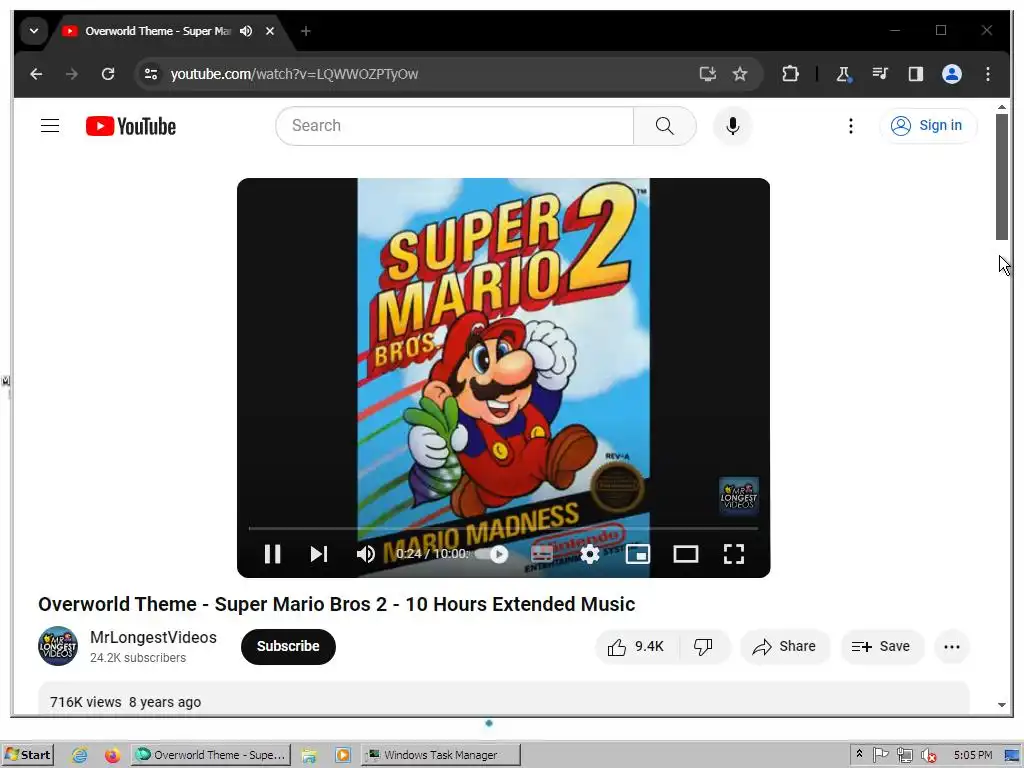The height and width of the screenshot is (768, 1024).
Task: Enter full screen mode
Action: click(734, 554)
